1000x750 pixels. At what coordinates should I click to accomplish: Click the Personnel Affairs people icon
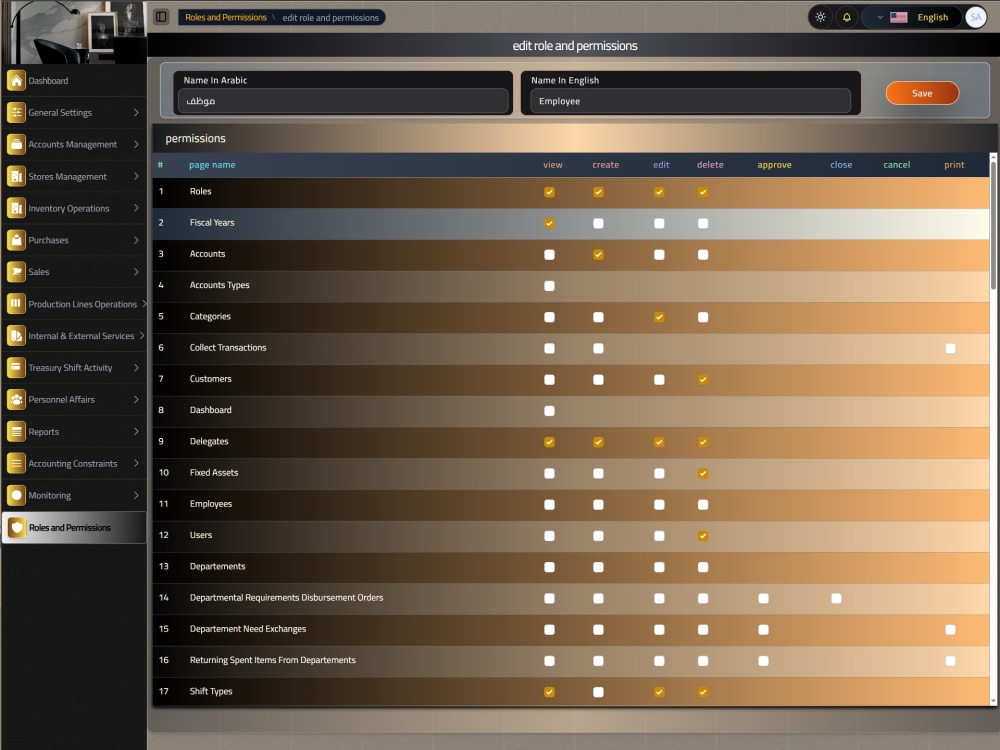(x=16, y=399)
